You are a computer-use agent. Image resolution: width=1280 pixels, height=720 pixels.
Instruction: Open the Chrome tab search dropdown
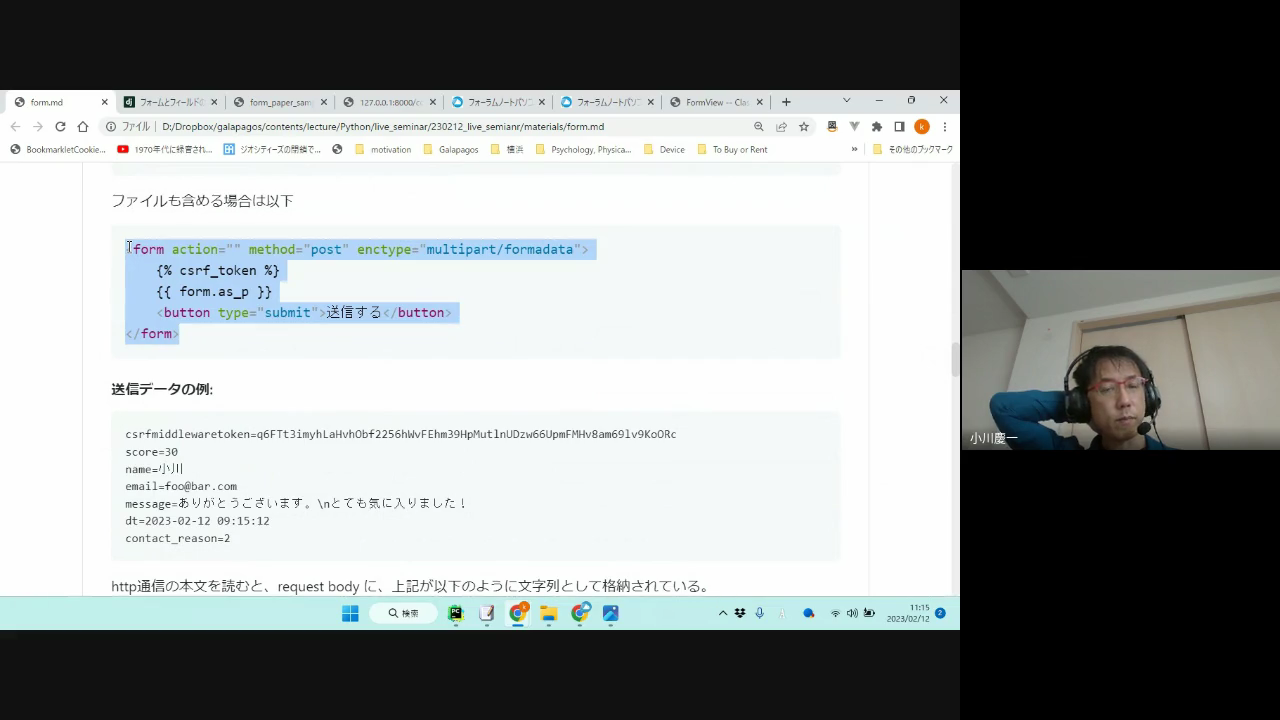pyautogui.click(x=846, y=101)
